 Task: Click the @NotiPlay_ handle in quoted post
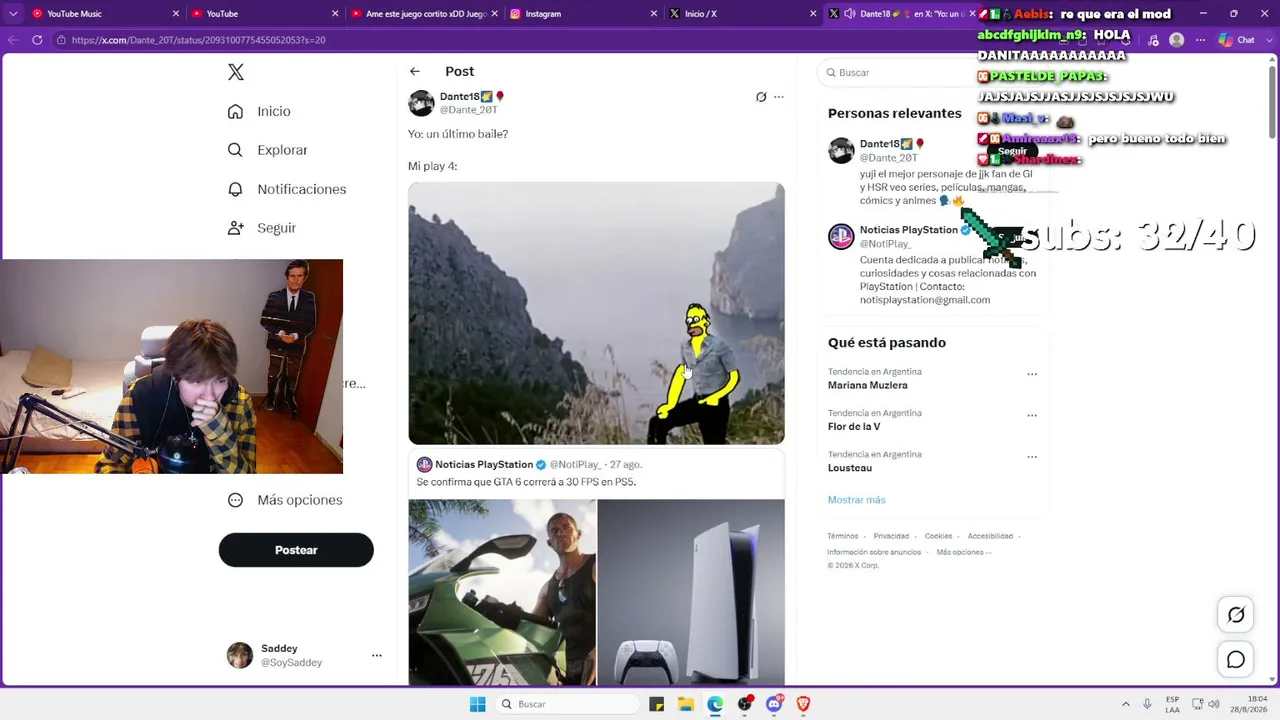click(575, 465)
